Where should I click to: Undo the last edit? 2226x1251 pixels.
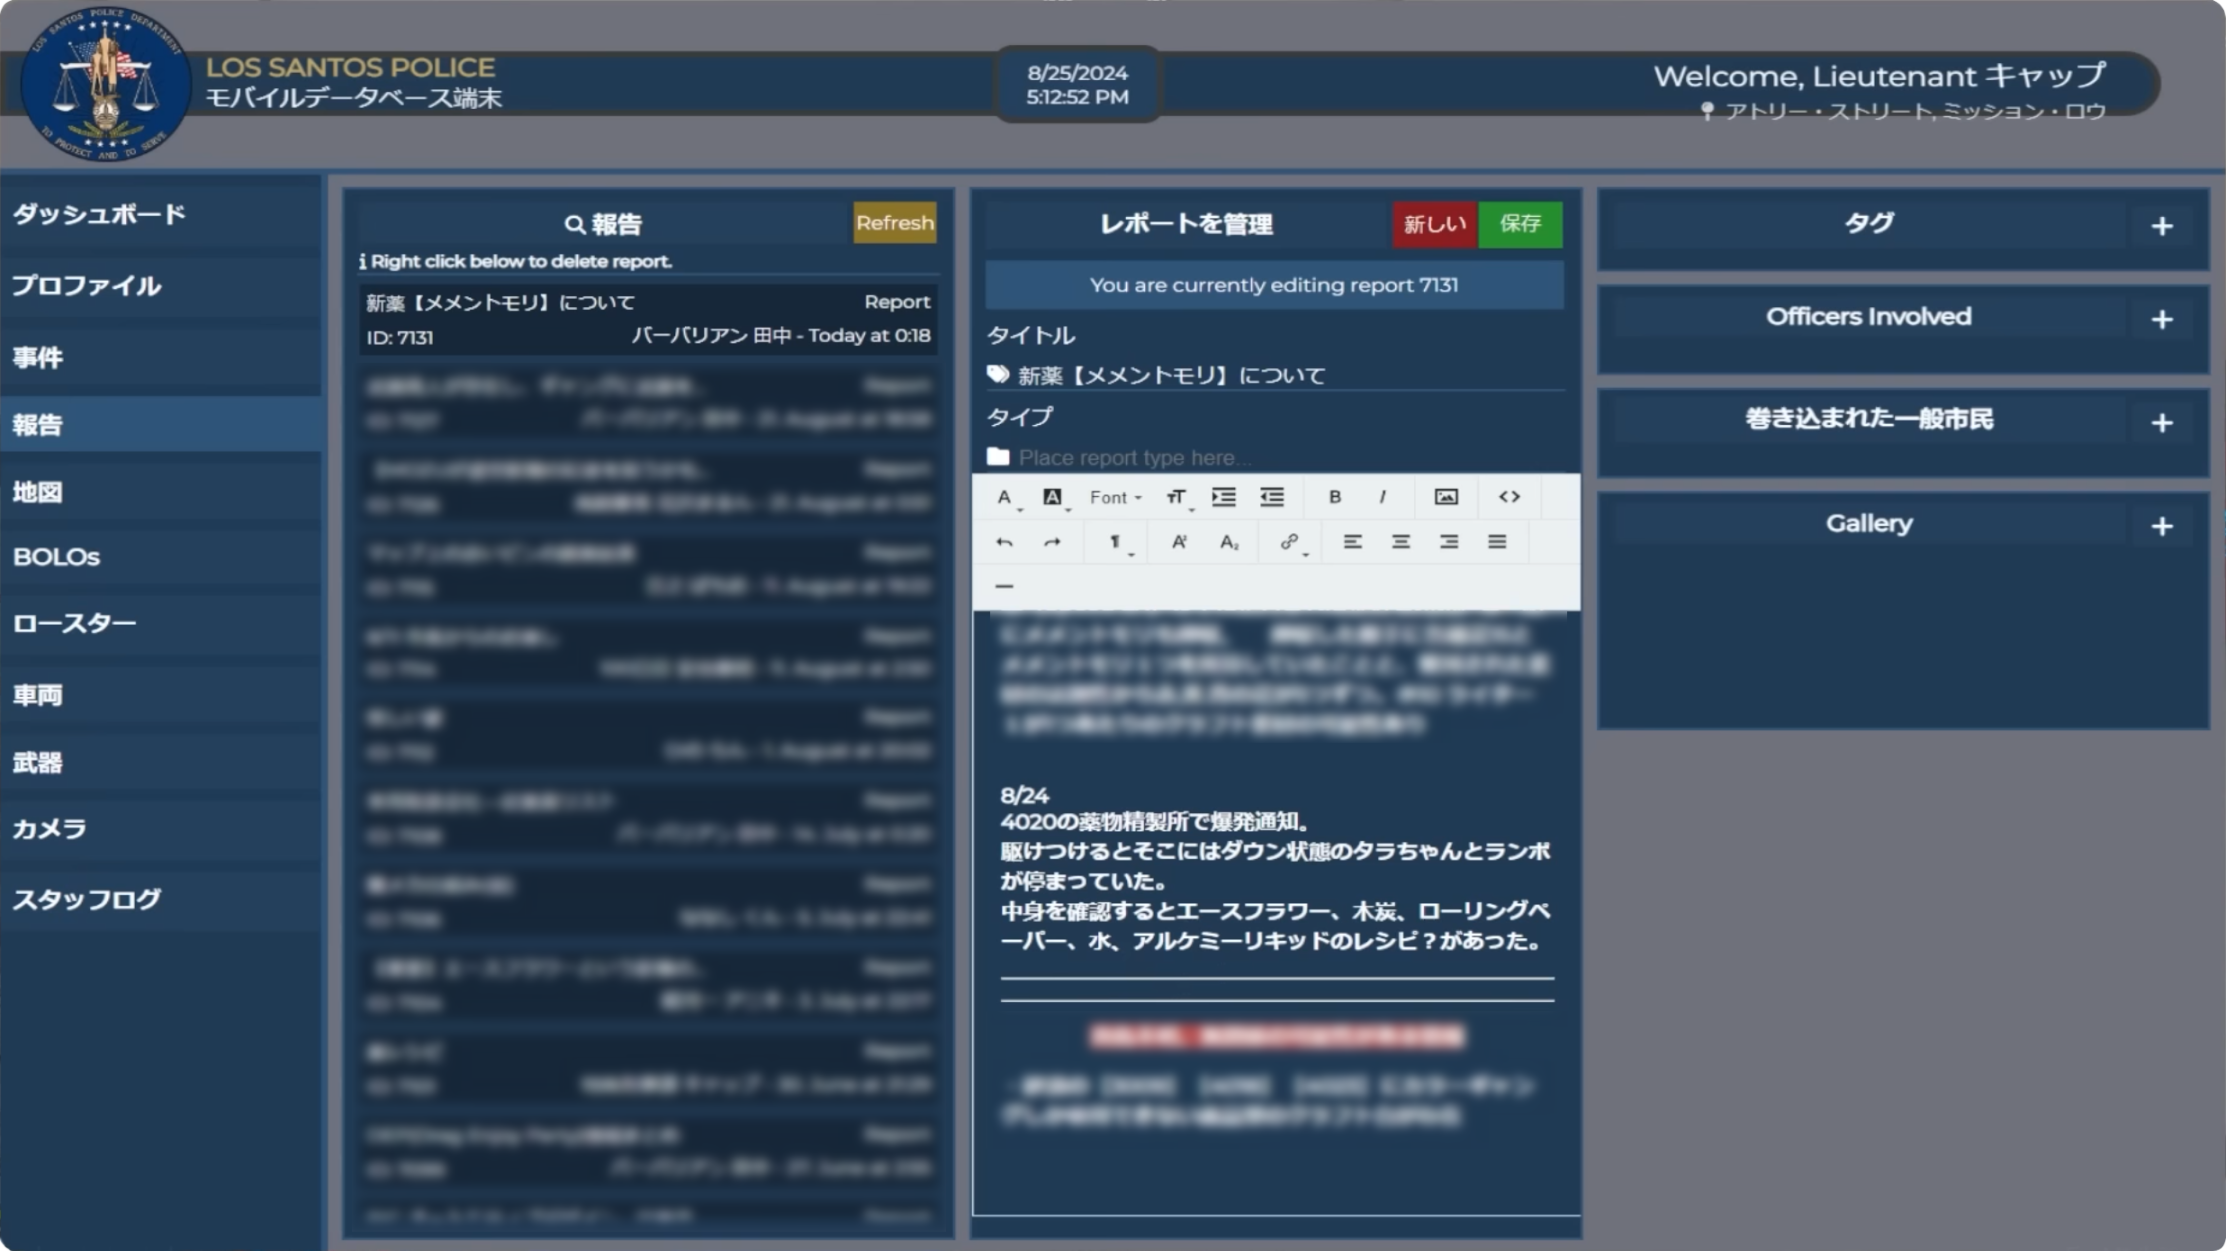pos(1004,542)
